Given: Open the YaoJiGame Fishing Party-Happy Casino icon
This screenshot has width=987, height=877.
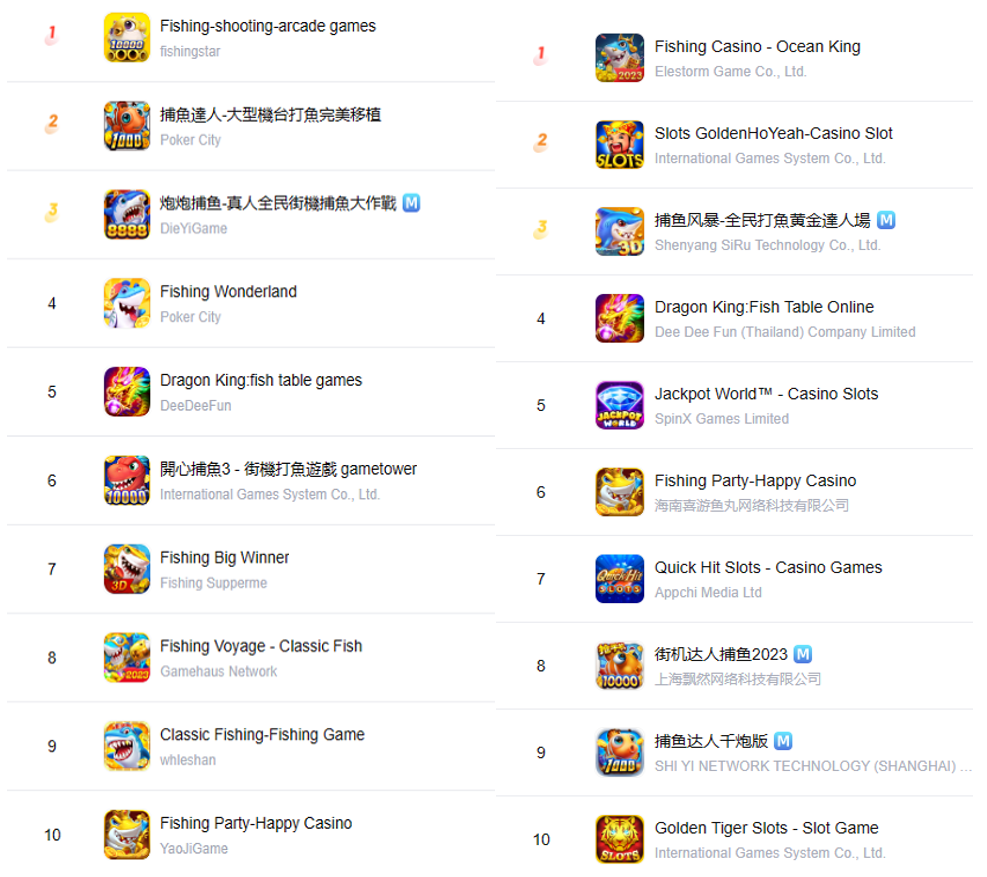Looking at the screenshot, I should [127, 835].
